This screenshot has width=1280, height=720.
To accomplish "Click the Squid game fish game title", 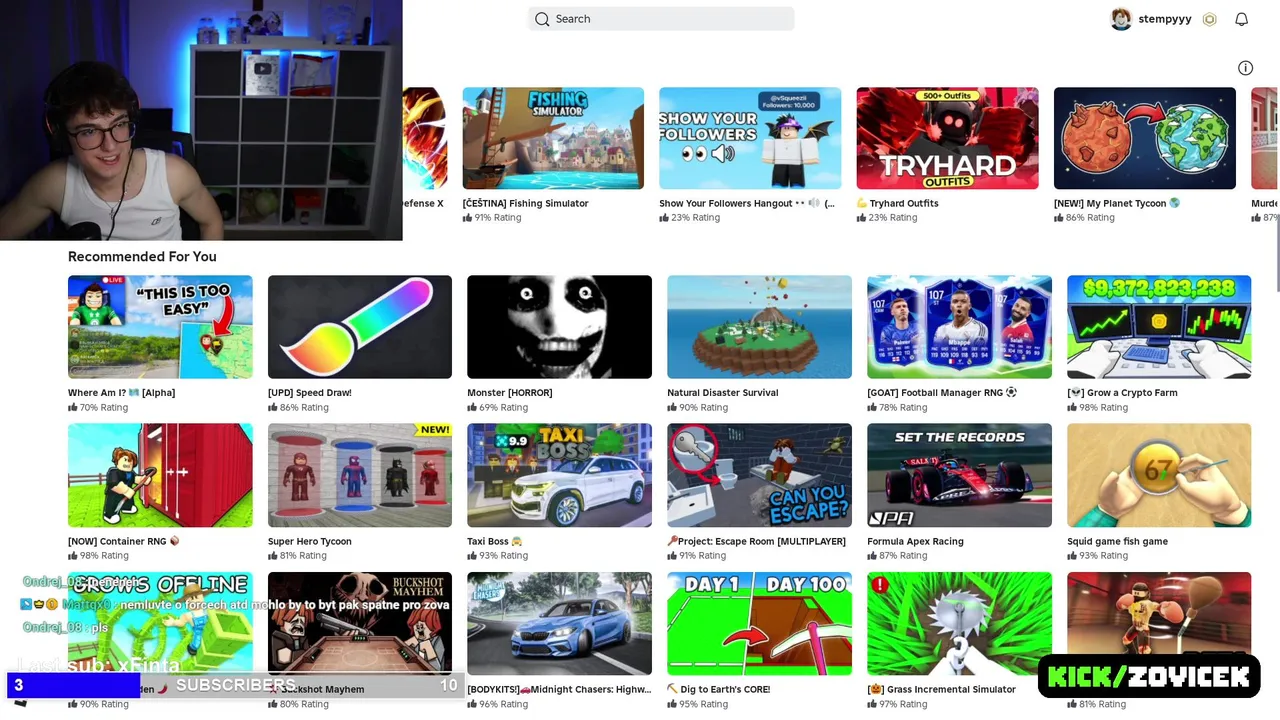I will [1117, 541].
